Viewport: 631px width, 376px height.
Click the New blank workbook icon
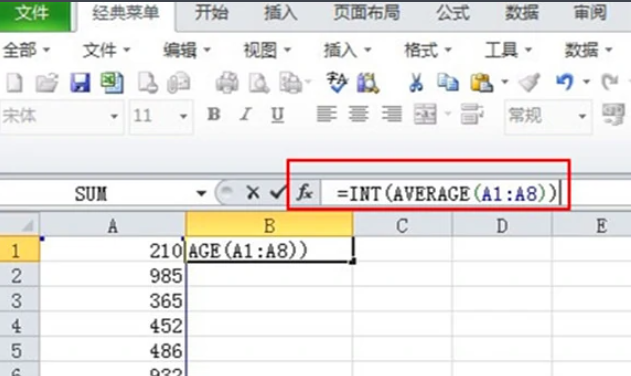coord(15,83)
